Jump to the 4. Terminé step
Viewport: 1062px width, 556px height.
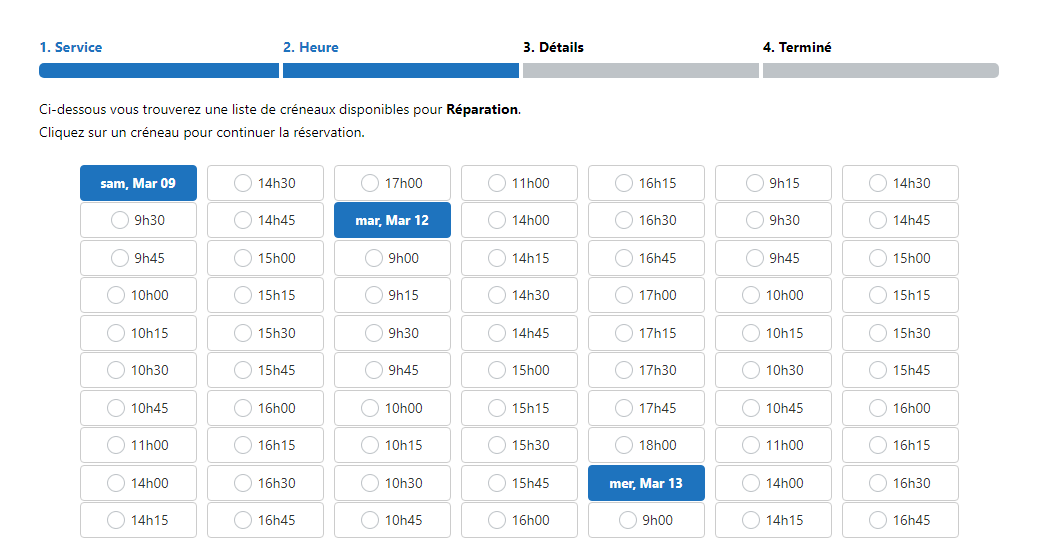(x=797, y=47)
